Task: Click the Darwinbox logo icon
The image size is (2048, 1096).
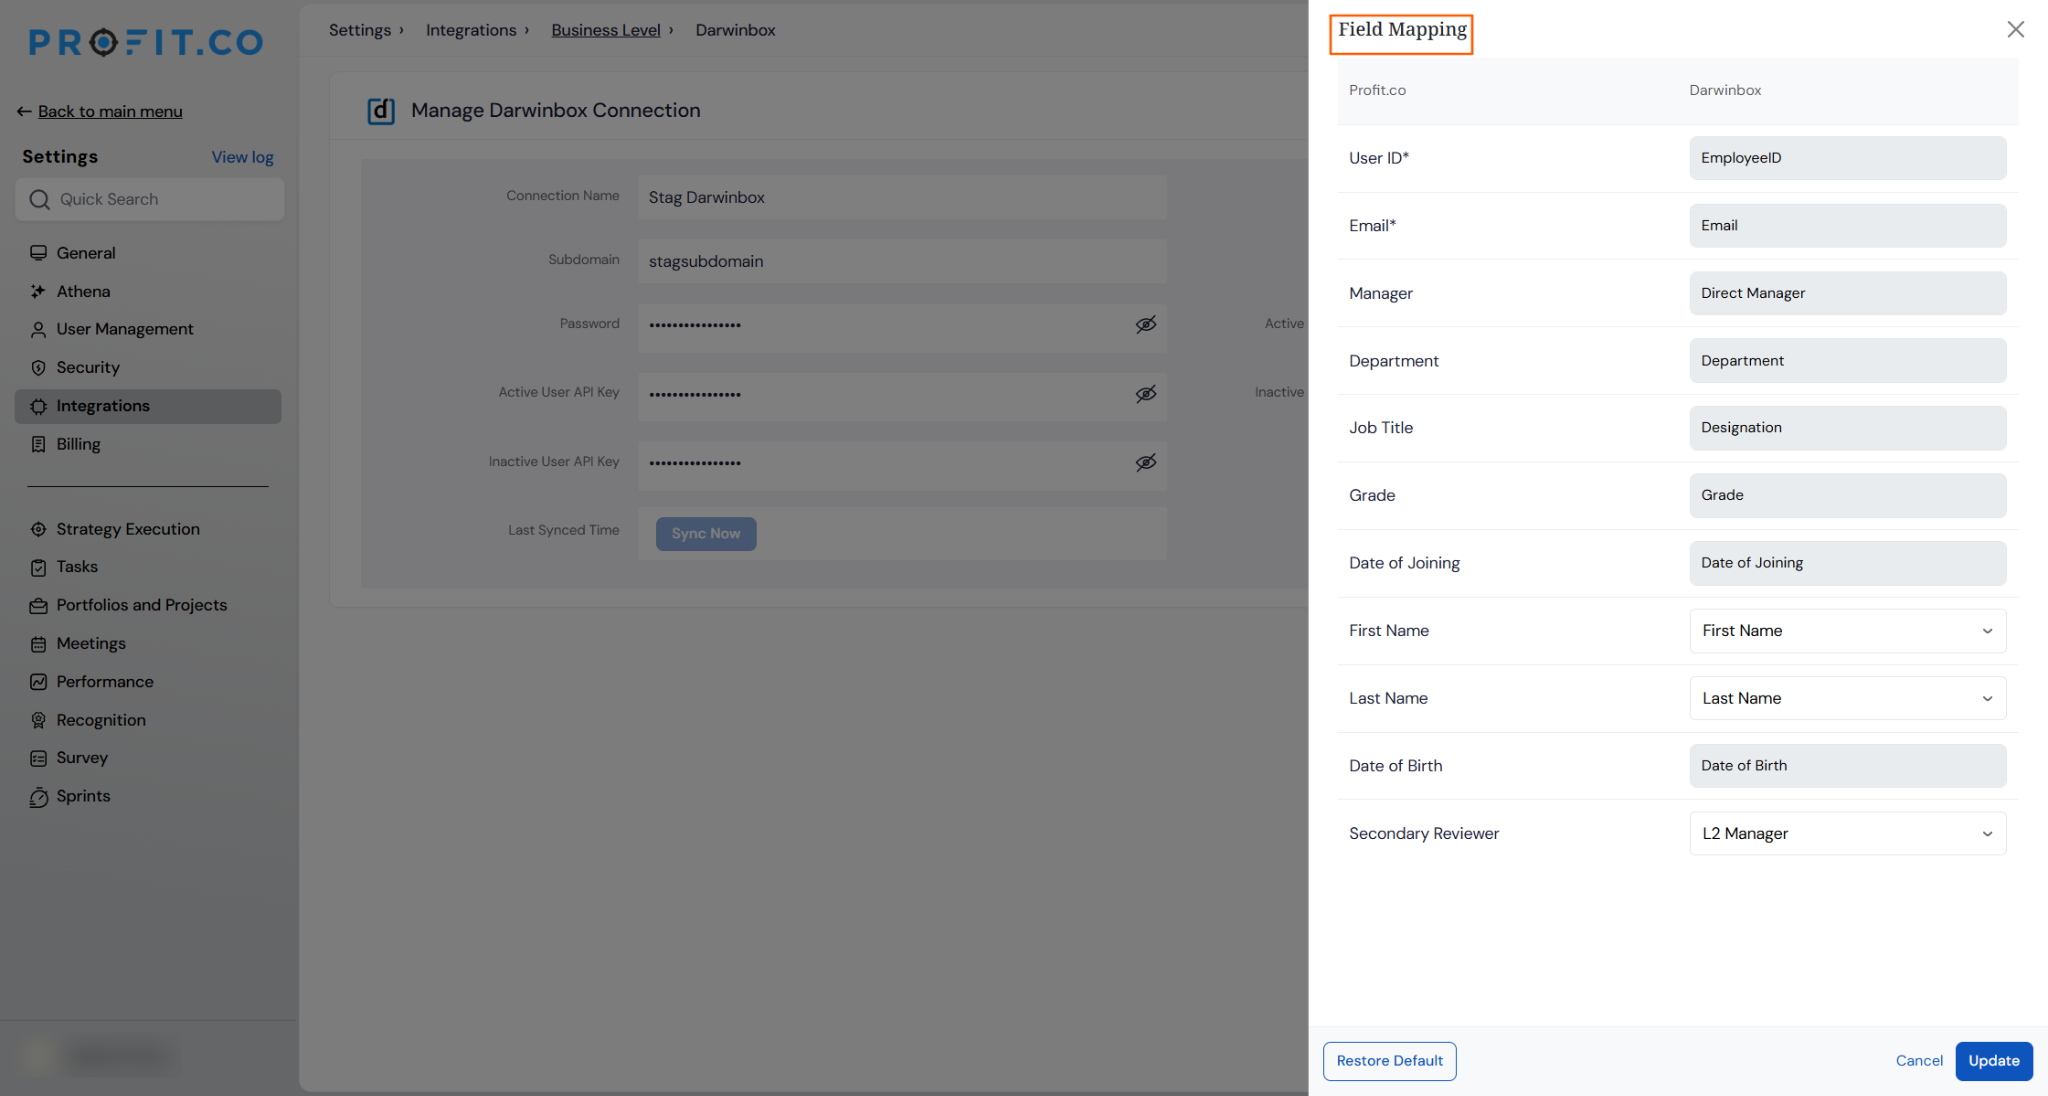Action: 381,111
